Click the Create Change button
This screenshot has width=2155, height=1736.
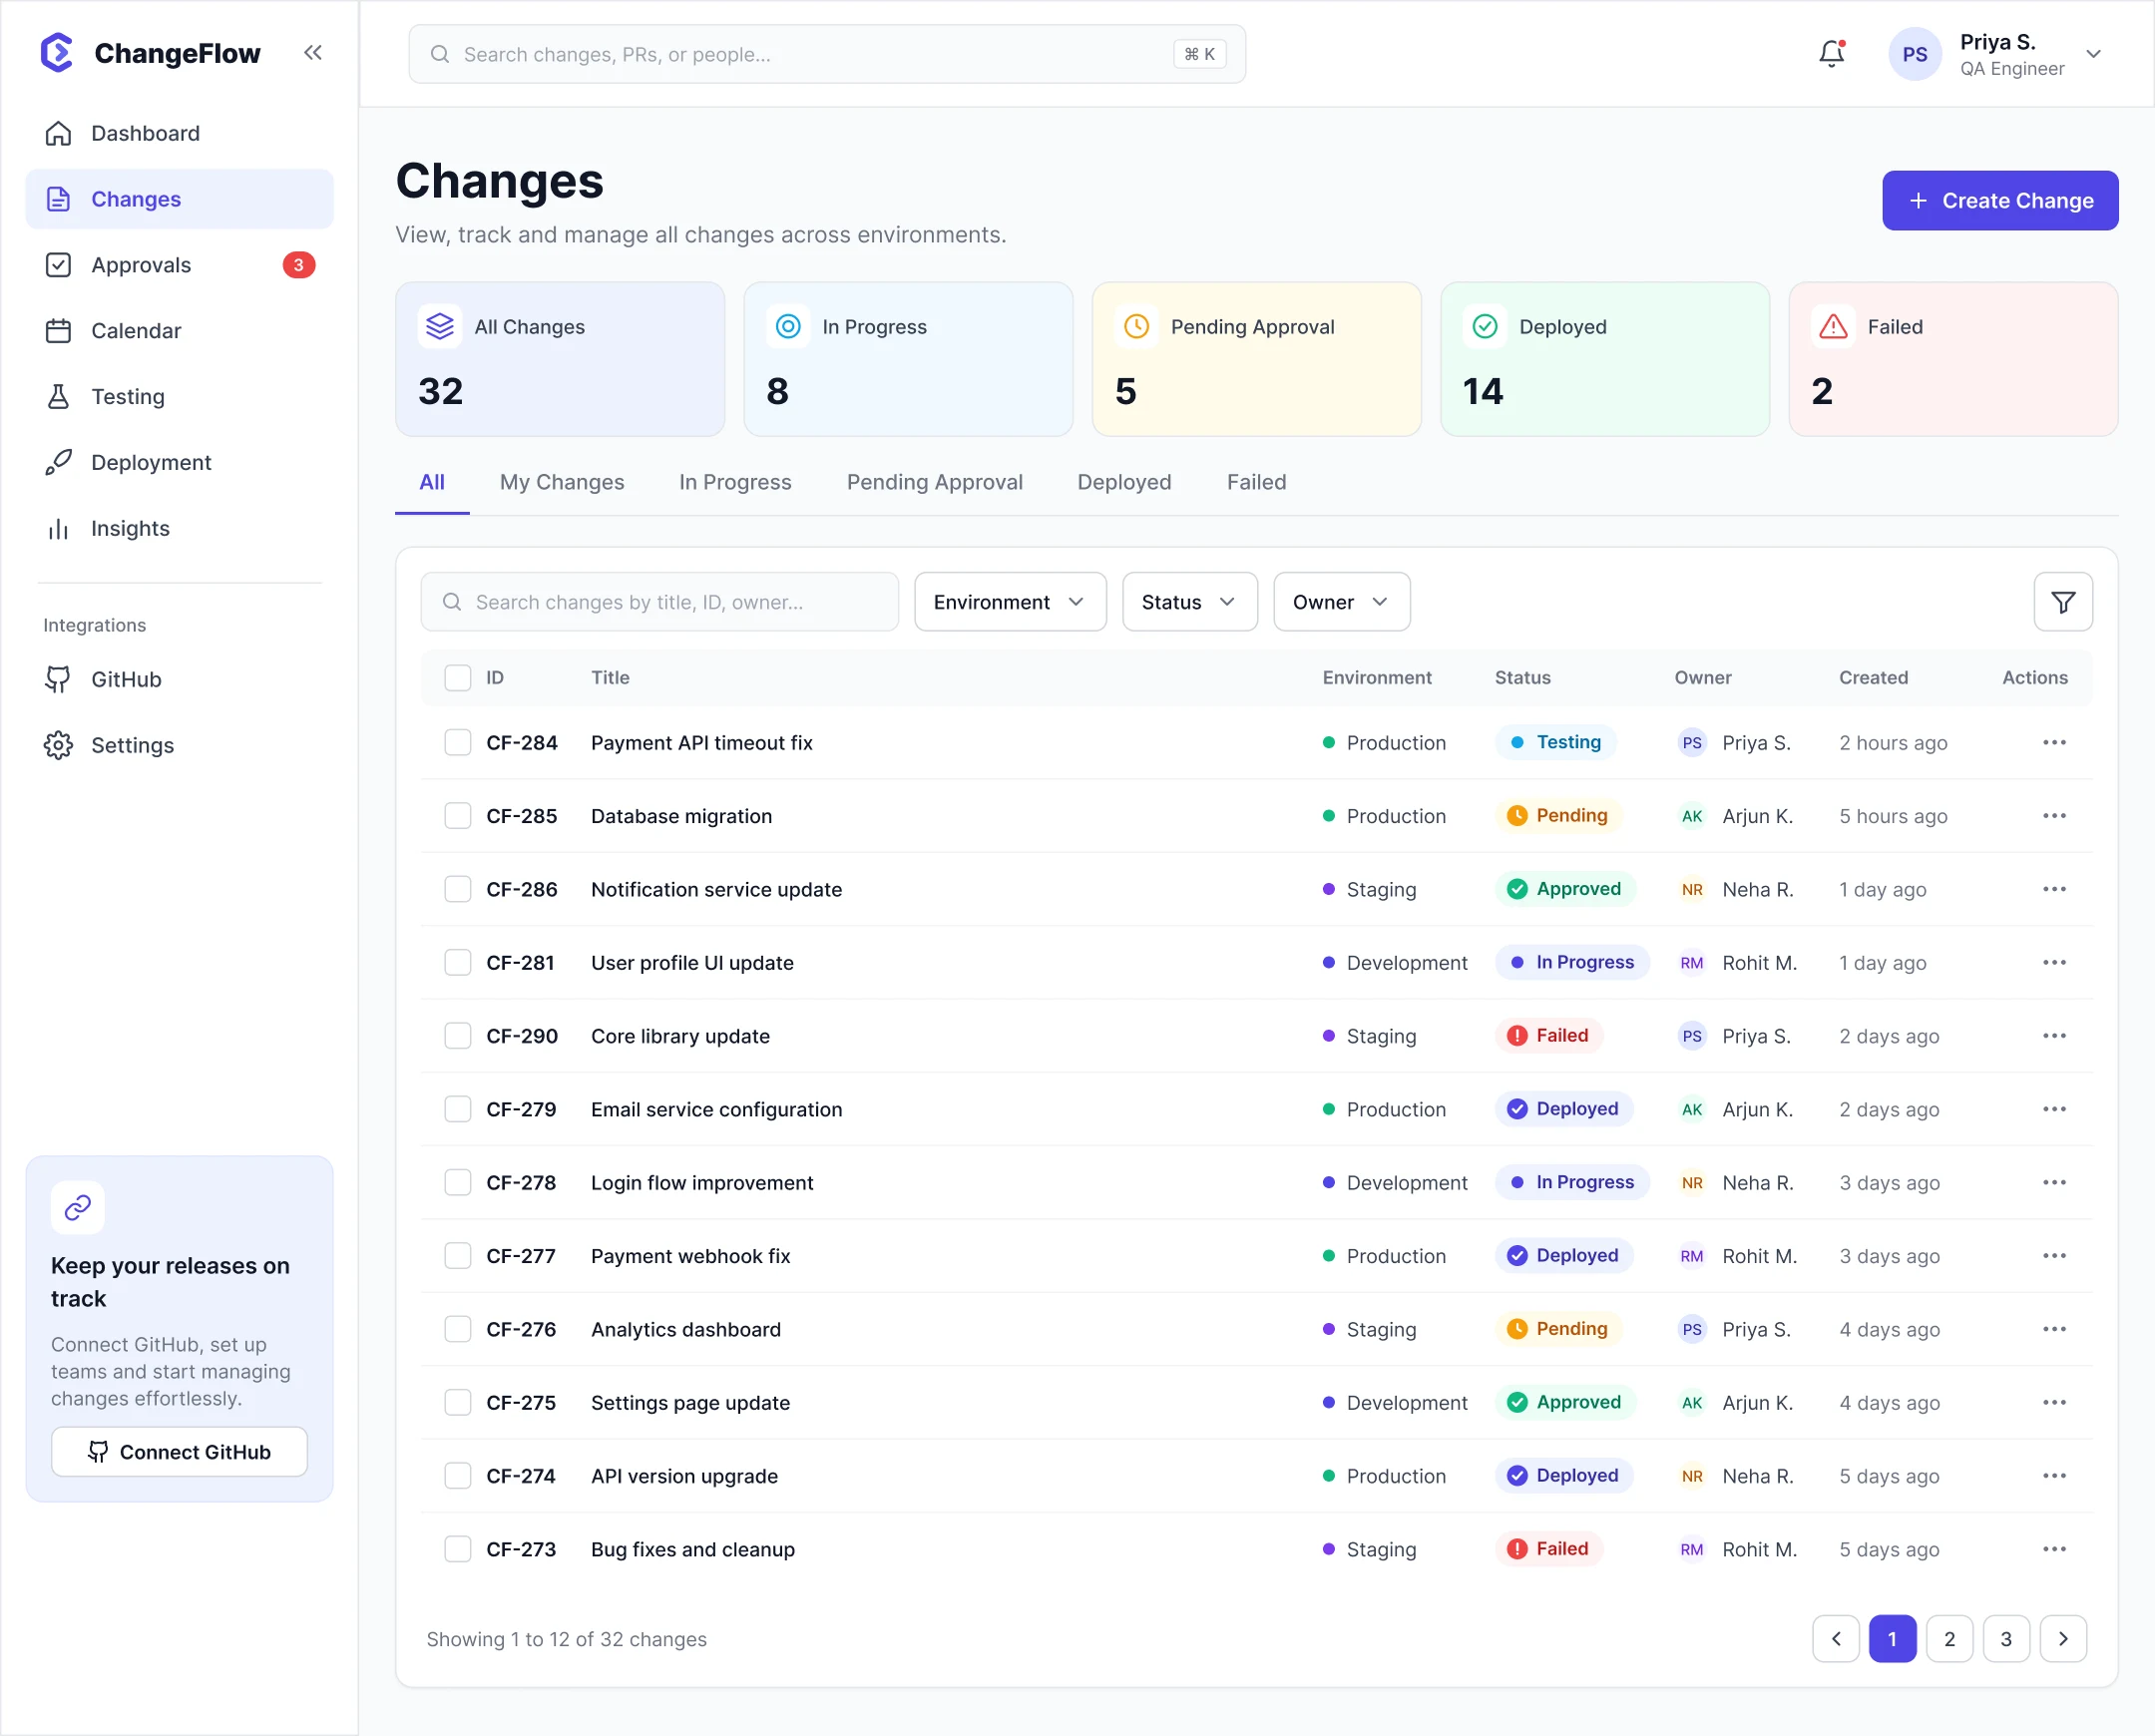1999,200
